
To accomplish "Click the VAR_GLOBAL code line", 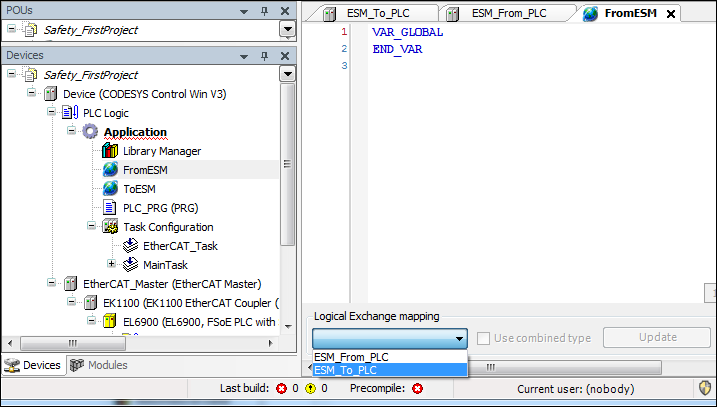I will 407,32.
